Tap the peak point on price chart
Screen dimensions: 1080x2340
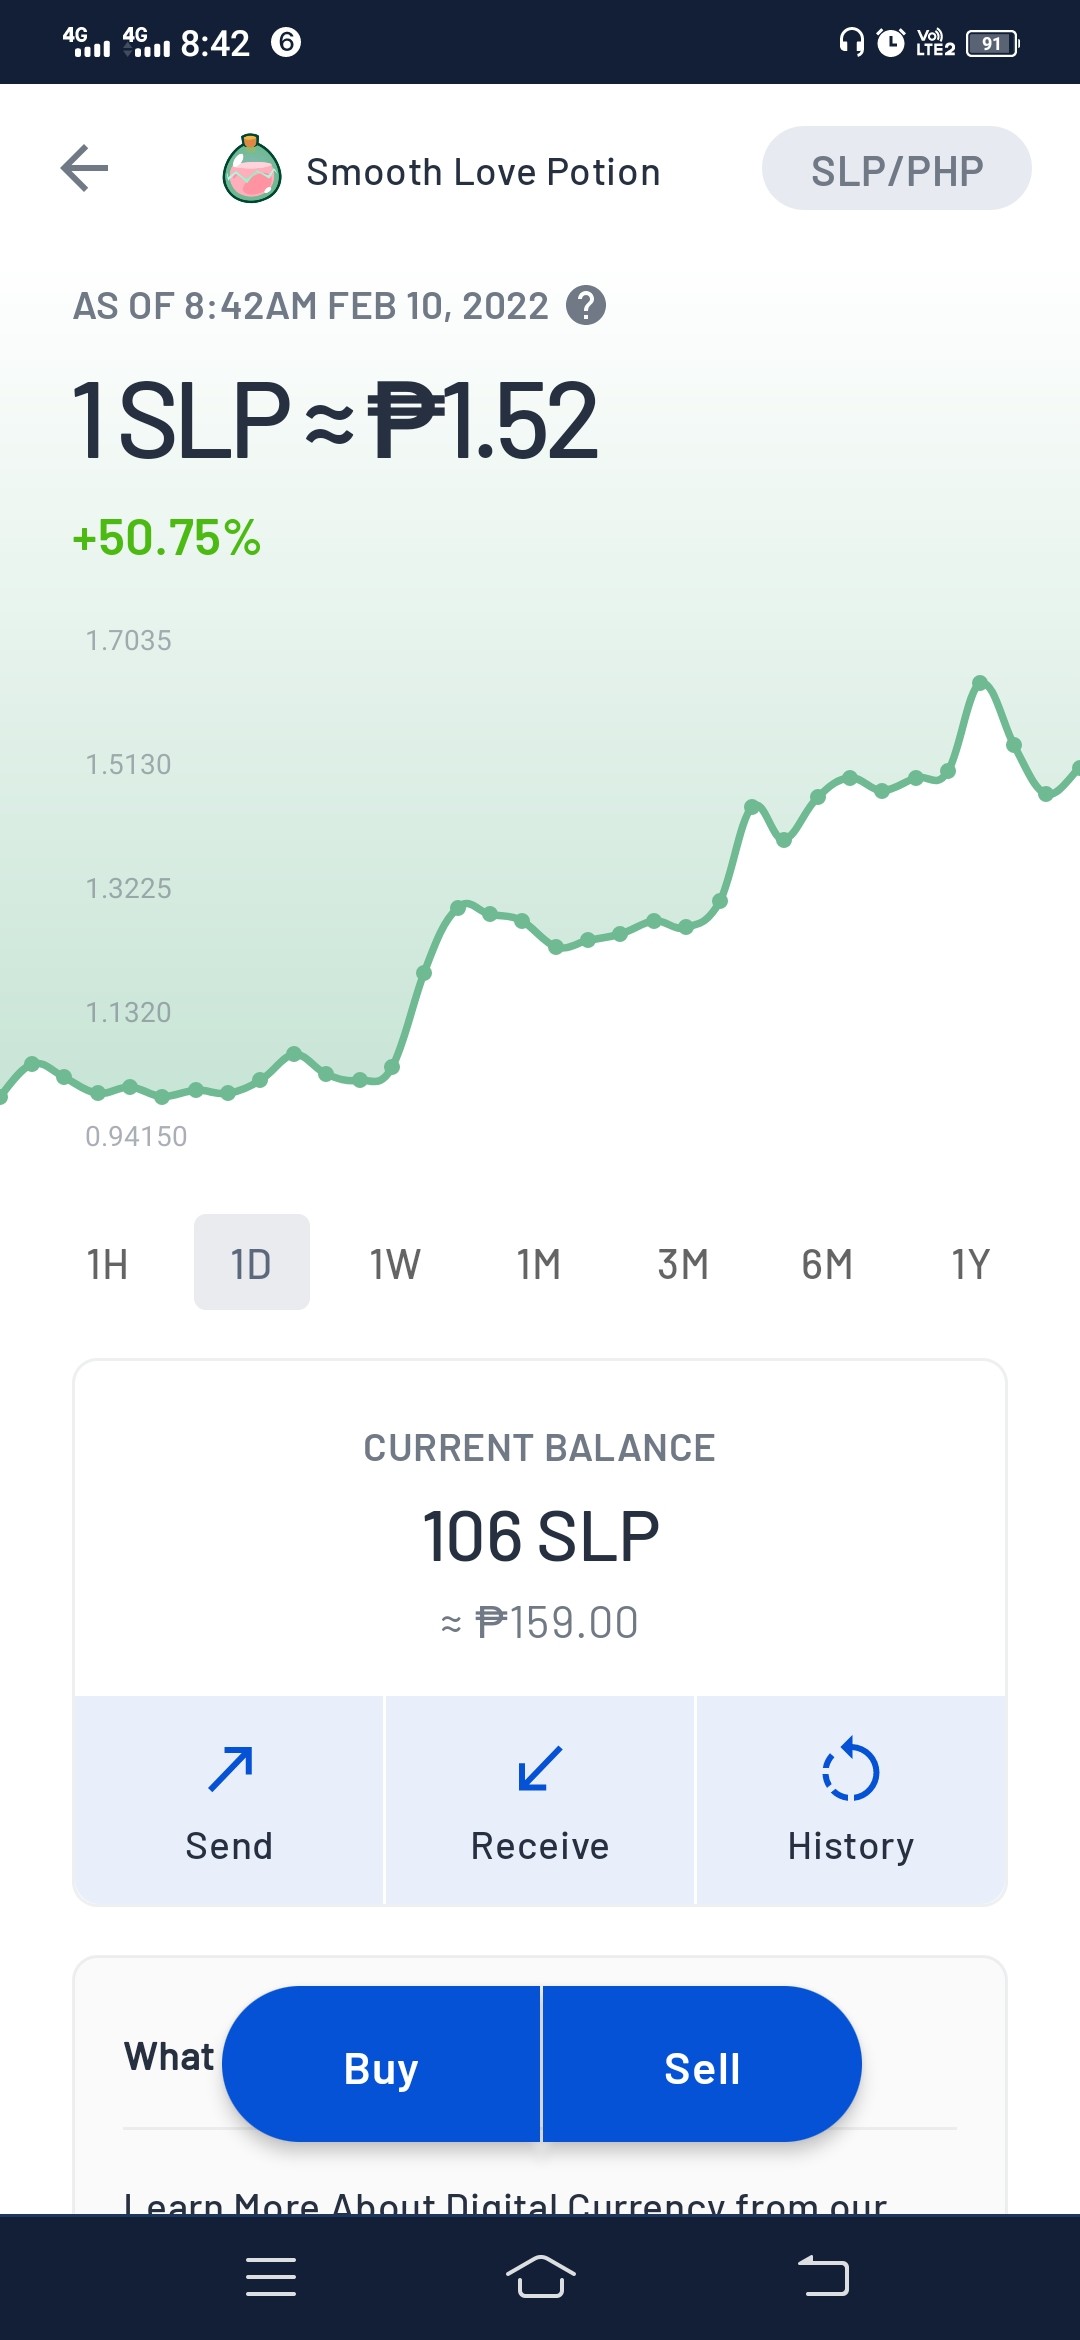(980, 682)
